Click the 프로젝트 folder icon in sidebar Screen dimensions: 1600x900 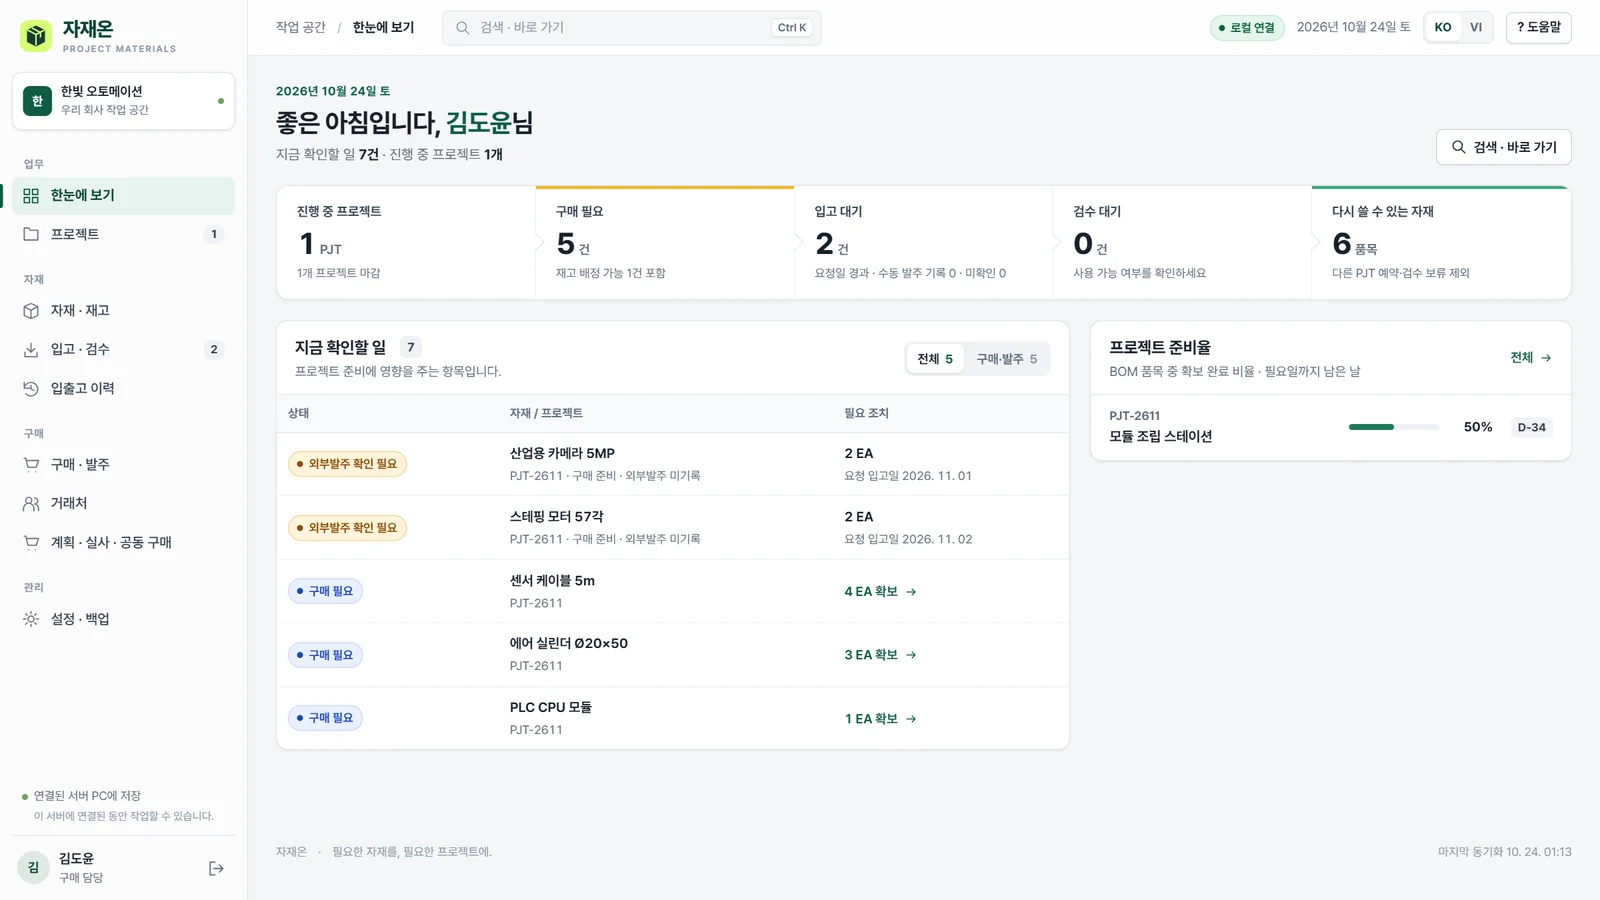click(x=31, y=234)
